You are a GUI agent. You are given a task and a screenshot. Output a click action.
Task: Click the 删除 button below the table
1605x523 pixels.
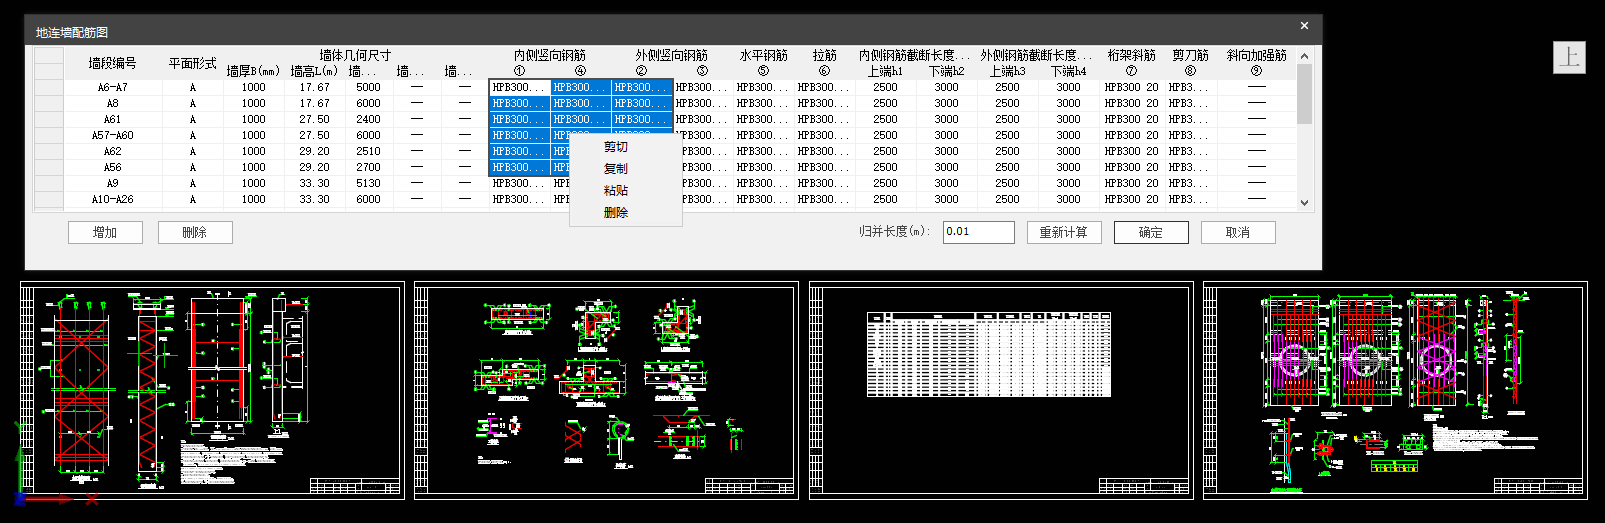[x=195, y=232]
